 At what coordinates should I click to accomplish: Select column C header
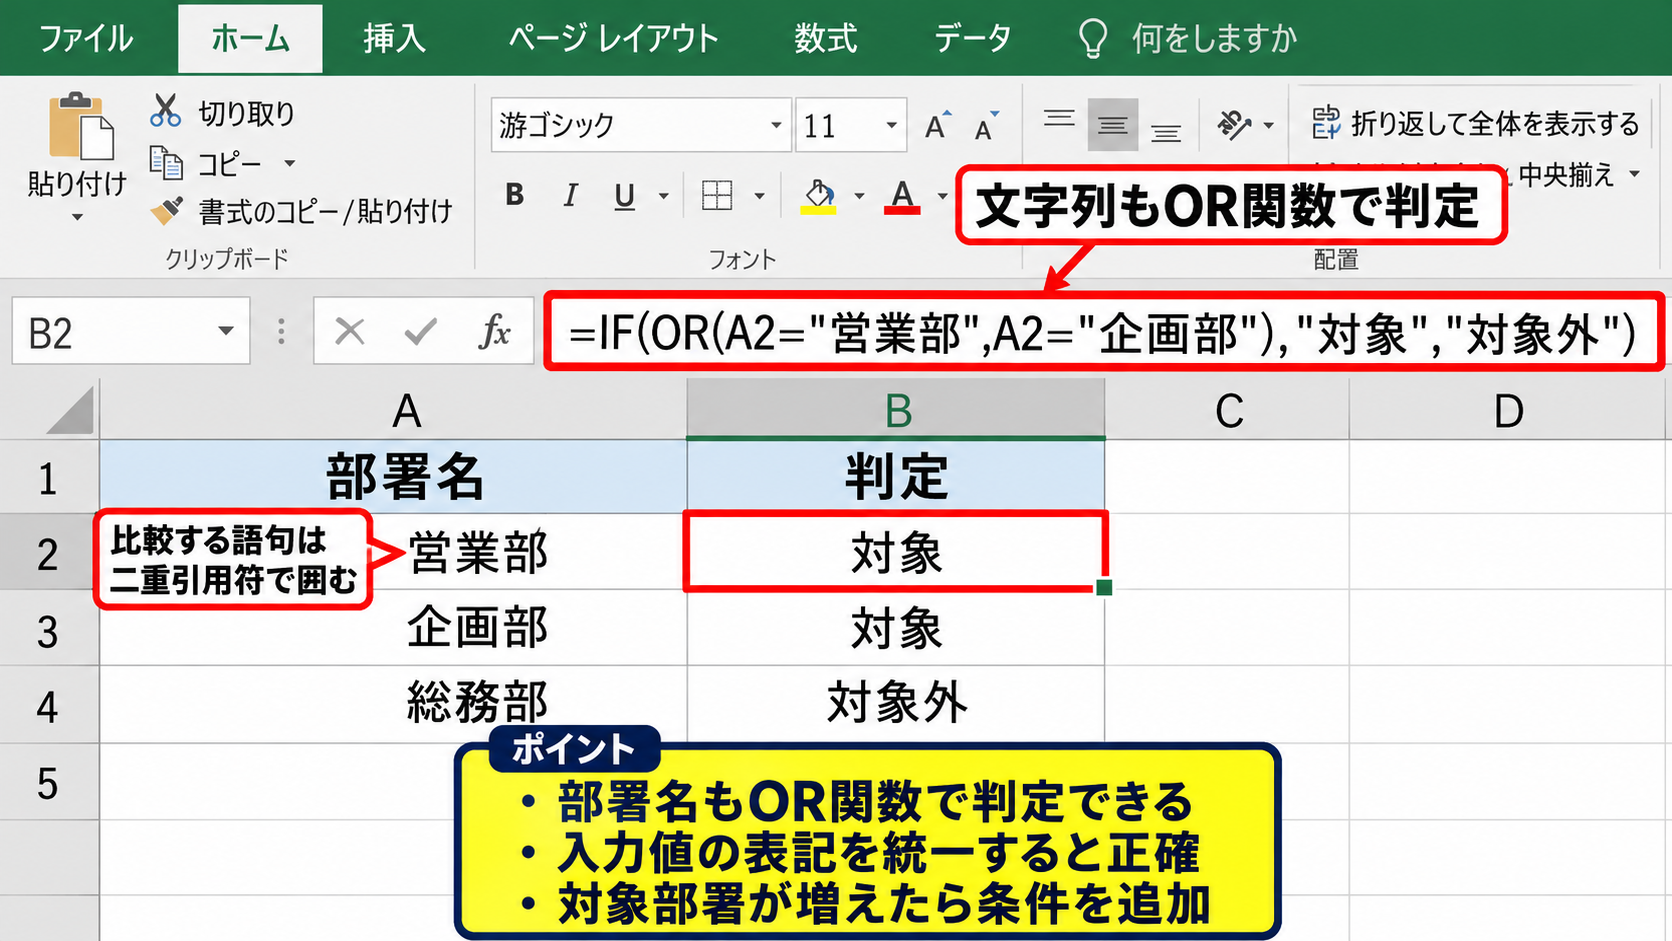point(1227,410)
